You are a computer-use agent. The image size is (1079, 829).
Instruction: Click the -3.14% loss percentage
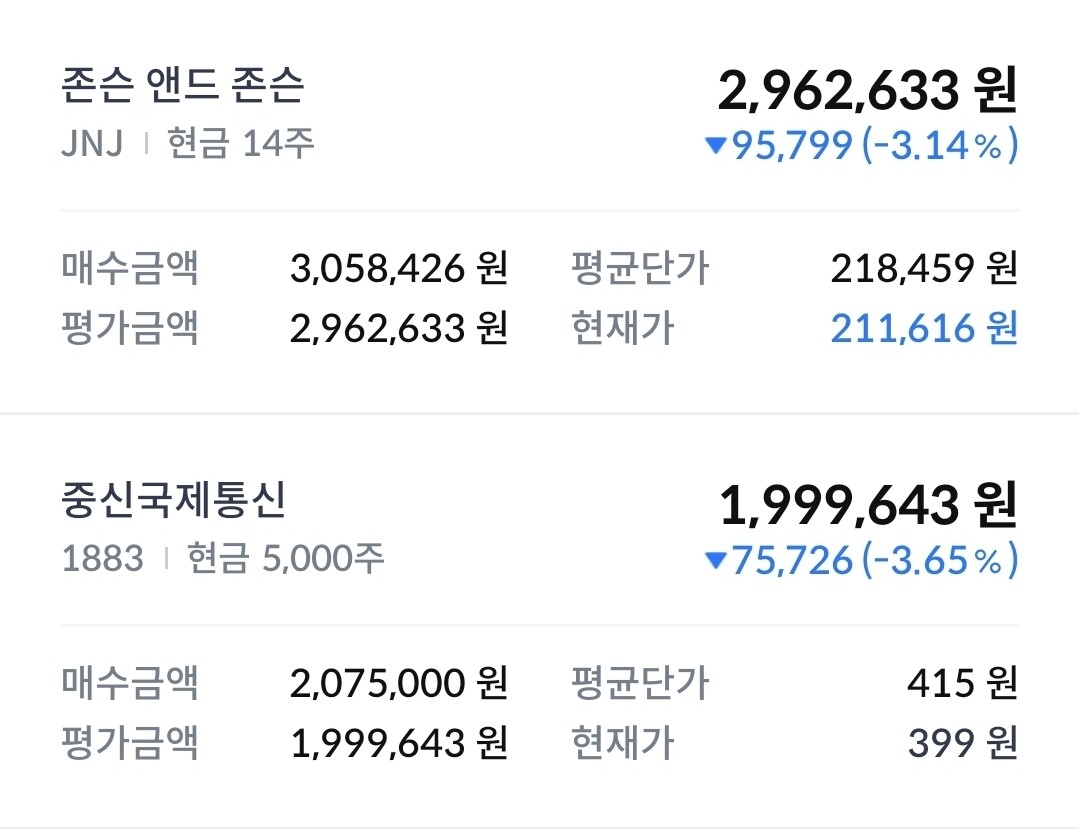click(x=940, y=147)
